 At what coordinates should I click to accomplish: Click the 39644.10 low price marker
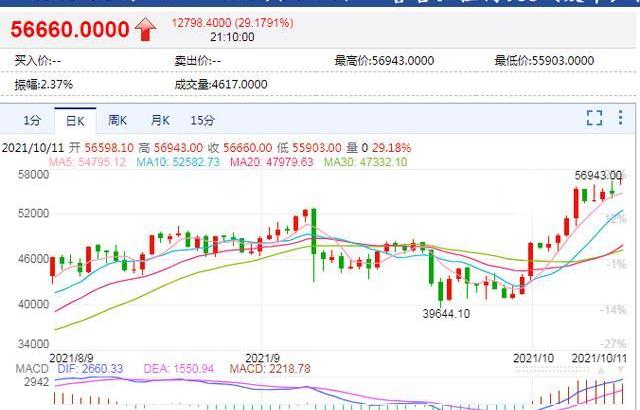[445, 314]
